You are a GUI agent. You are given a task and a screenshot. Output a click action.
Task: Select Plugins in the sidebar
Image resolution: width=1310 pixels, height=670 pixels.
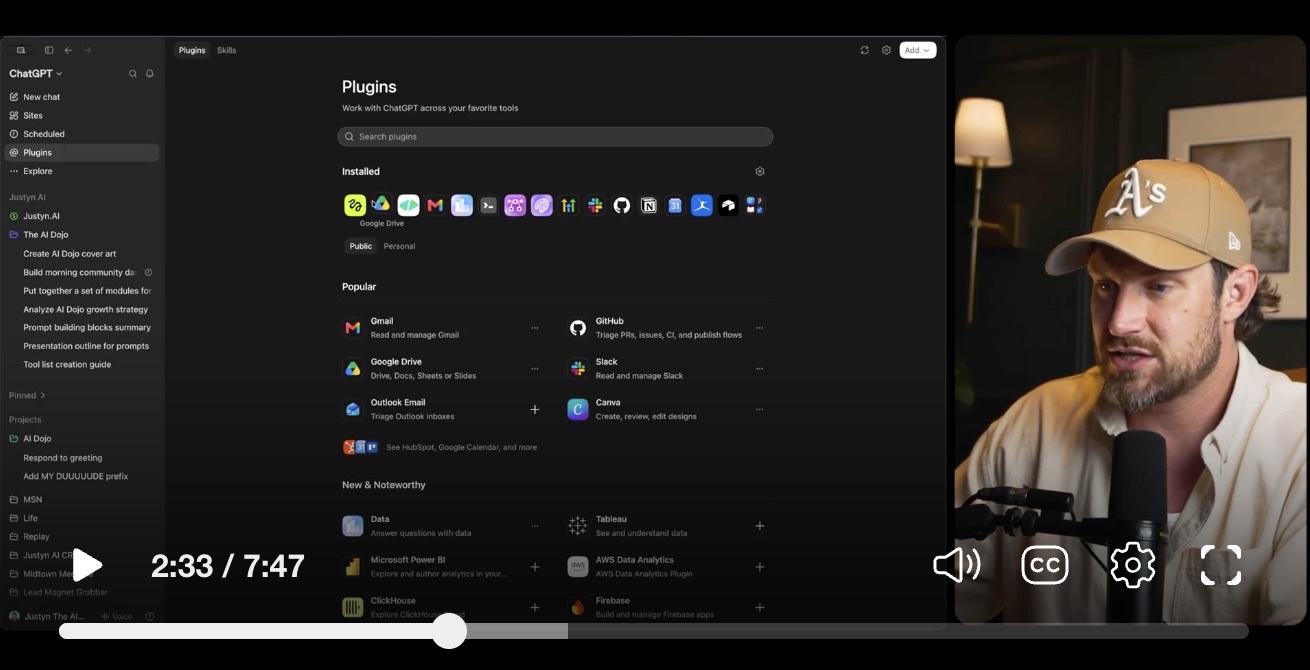point(82,153)
